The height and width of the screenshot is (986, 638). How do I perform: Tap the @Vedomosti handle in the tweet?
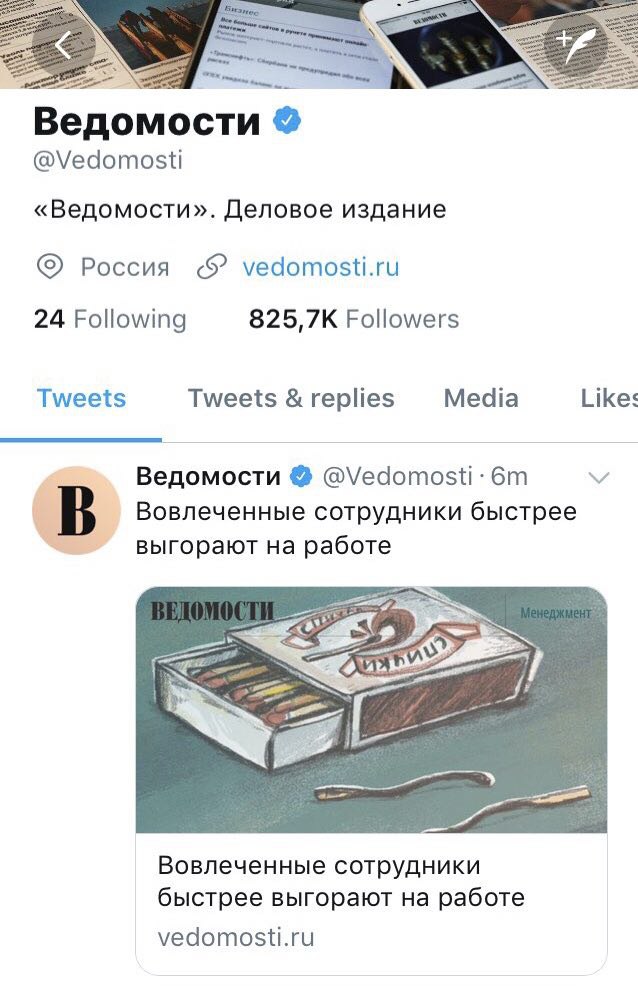pos(397,476)
